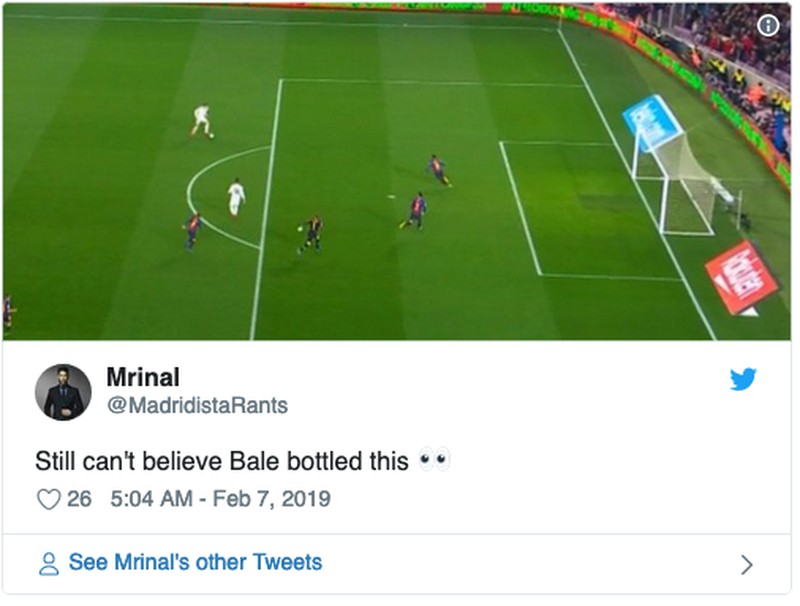Click the white-shirted player dribbling the ball
Screen dimensions: 800x606
202,120
